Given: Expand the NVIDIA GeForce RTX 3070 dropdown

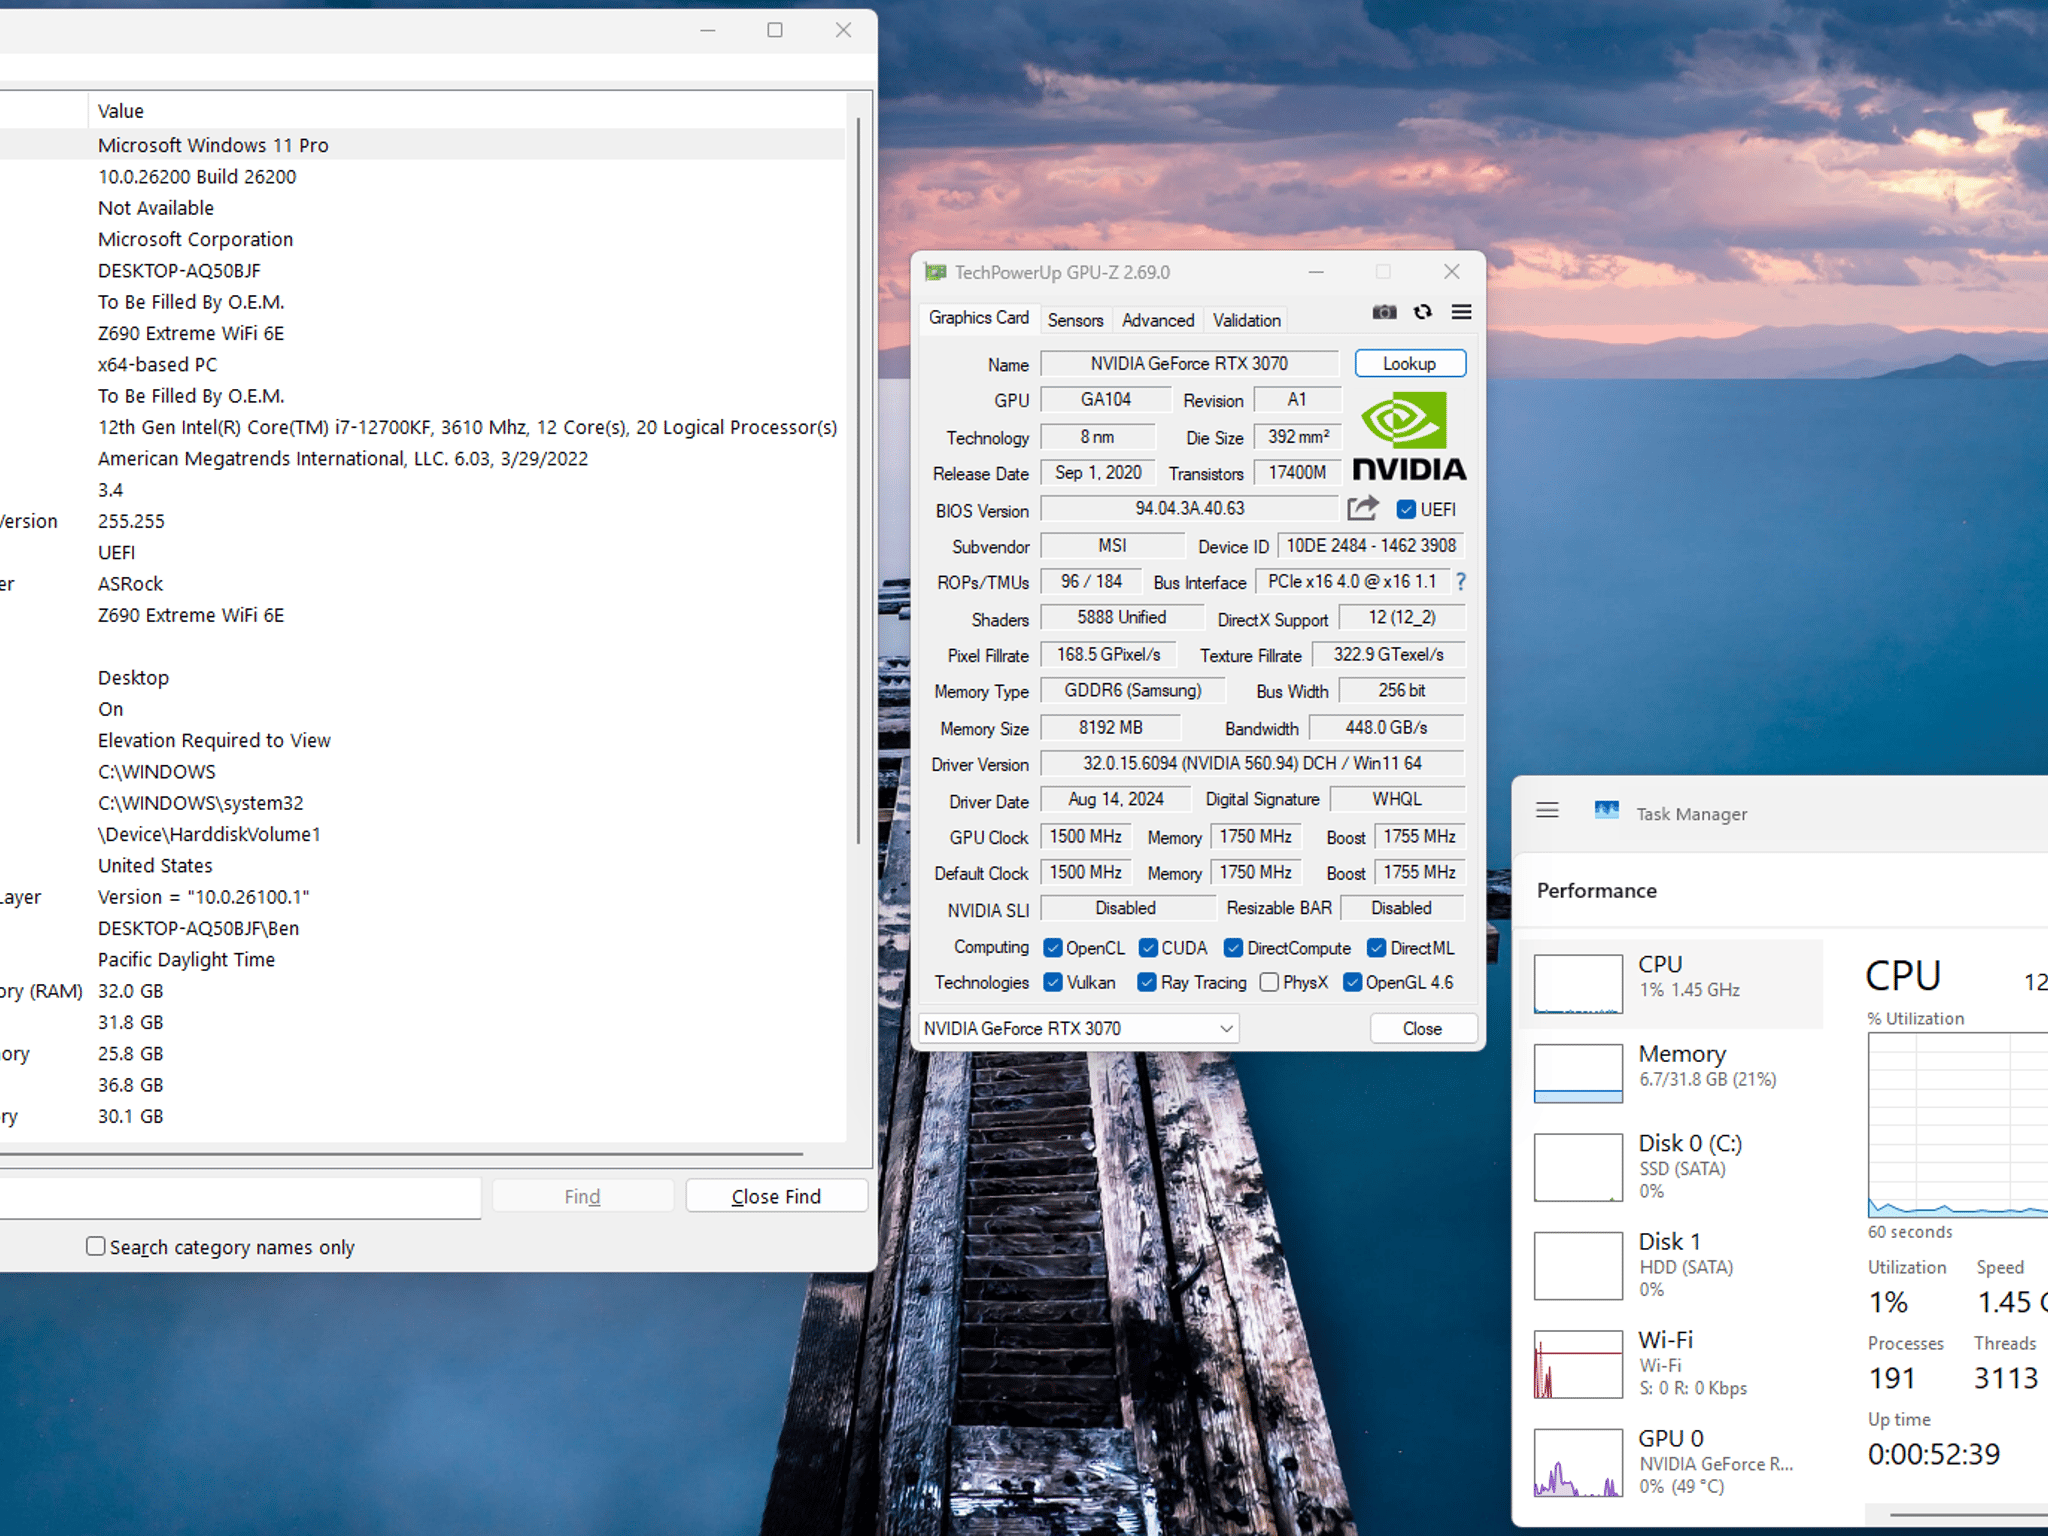Looking at the screenshot, I should (1079, 1028).
